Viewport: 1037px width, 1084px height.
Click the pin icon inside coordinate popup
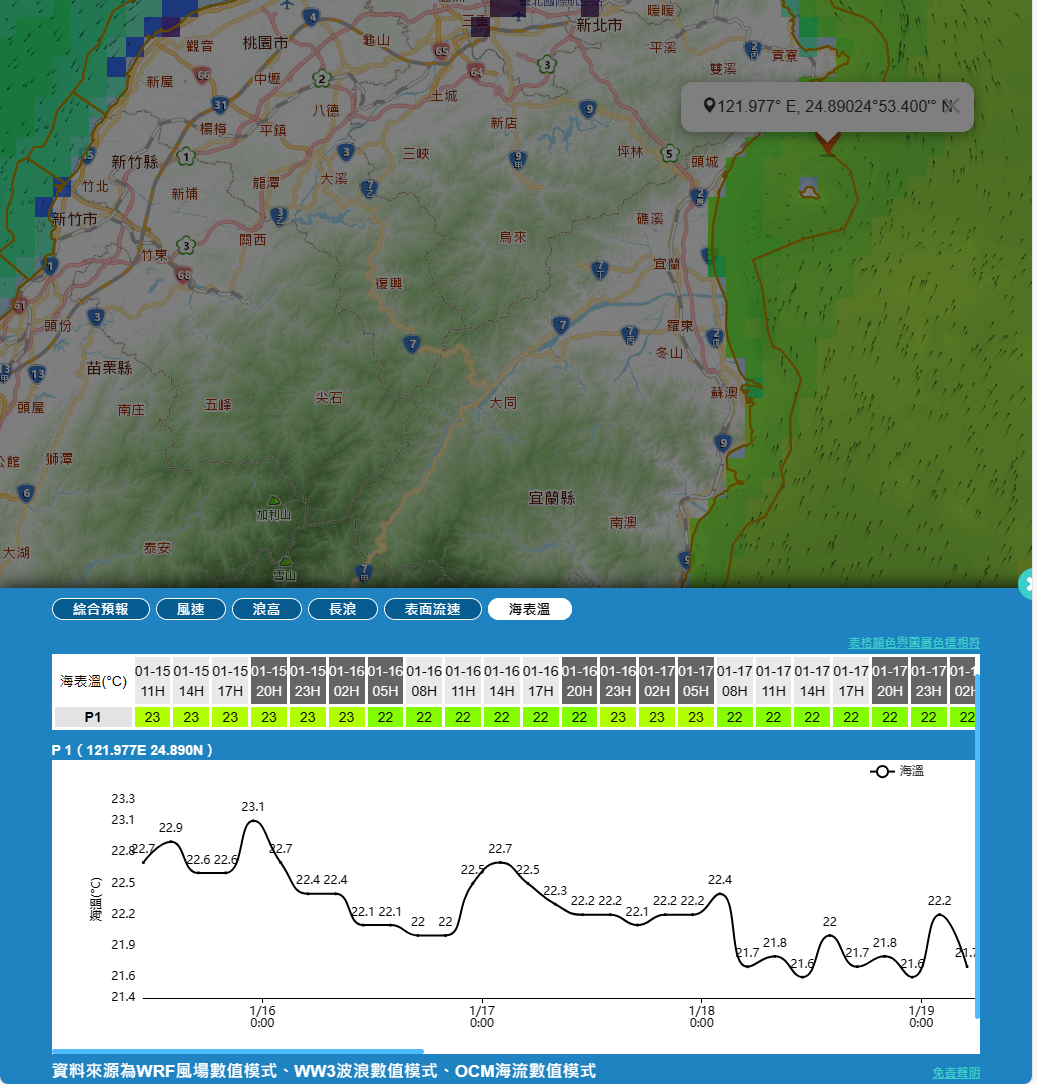click(709, 106)
